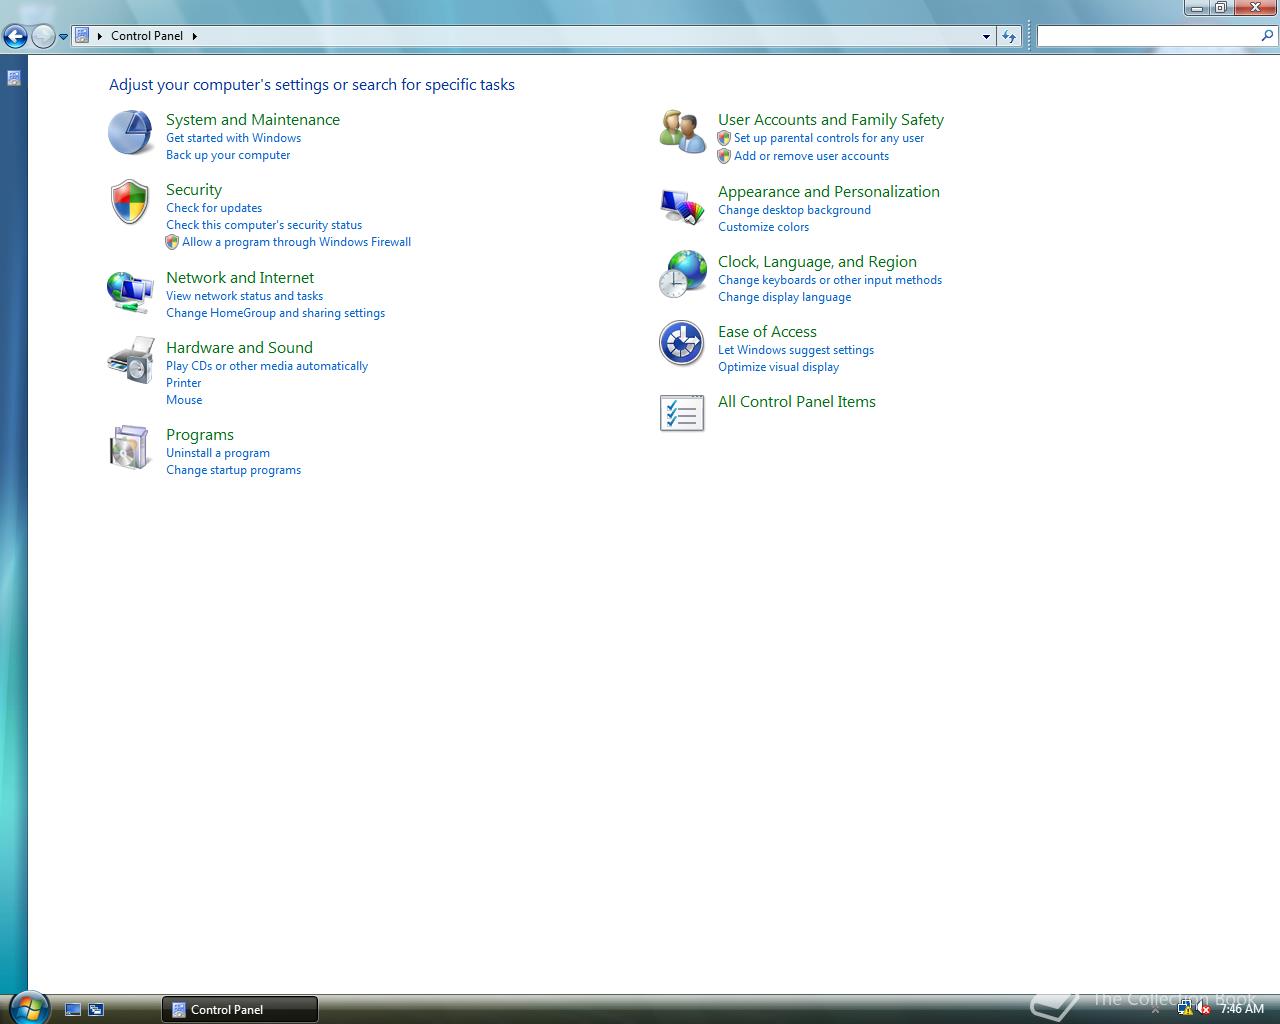Open System and Maintenance category
This screenshot has height=1024, width=1280.
pyautogui.click(x=253, y=119)
